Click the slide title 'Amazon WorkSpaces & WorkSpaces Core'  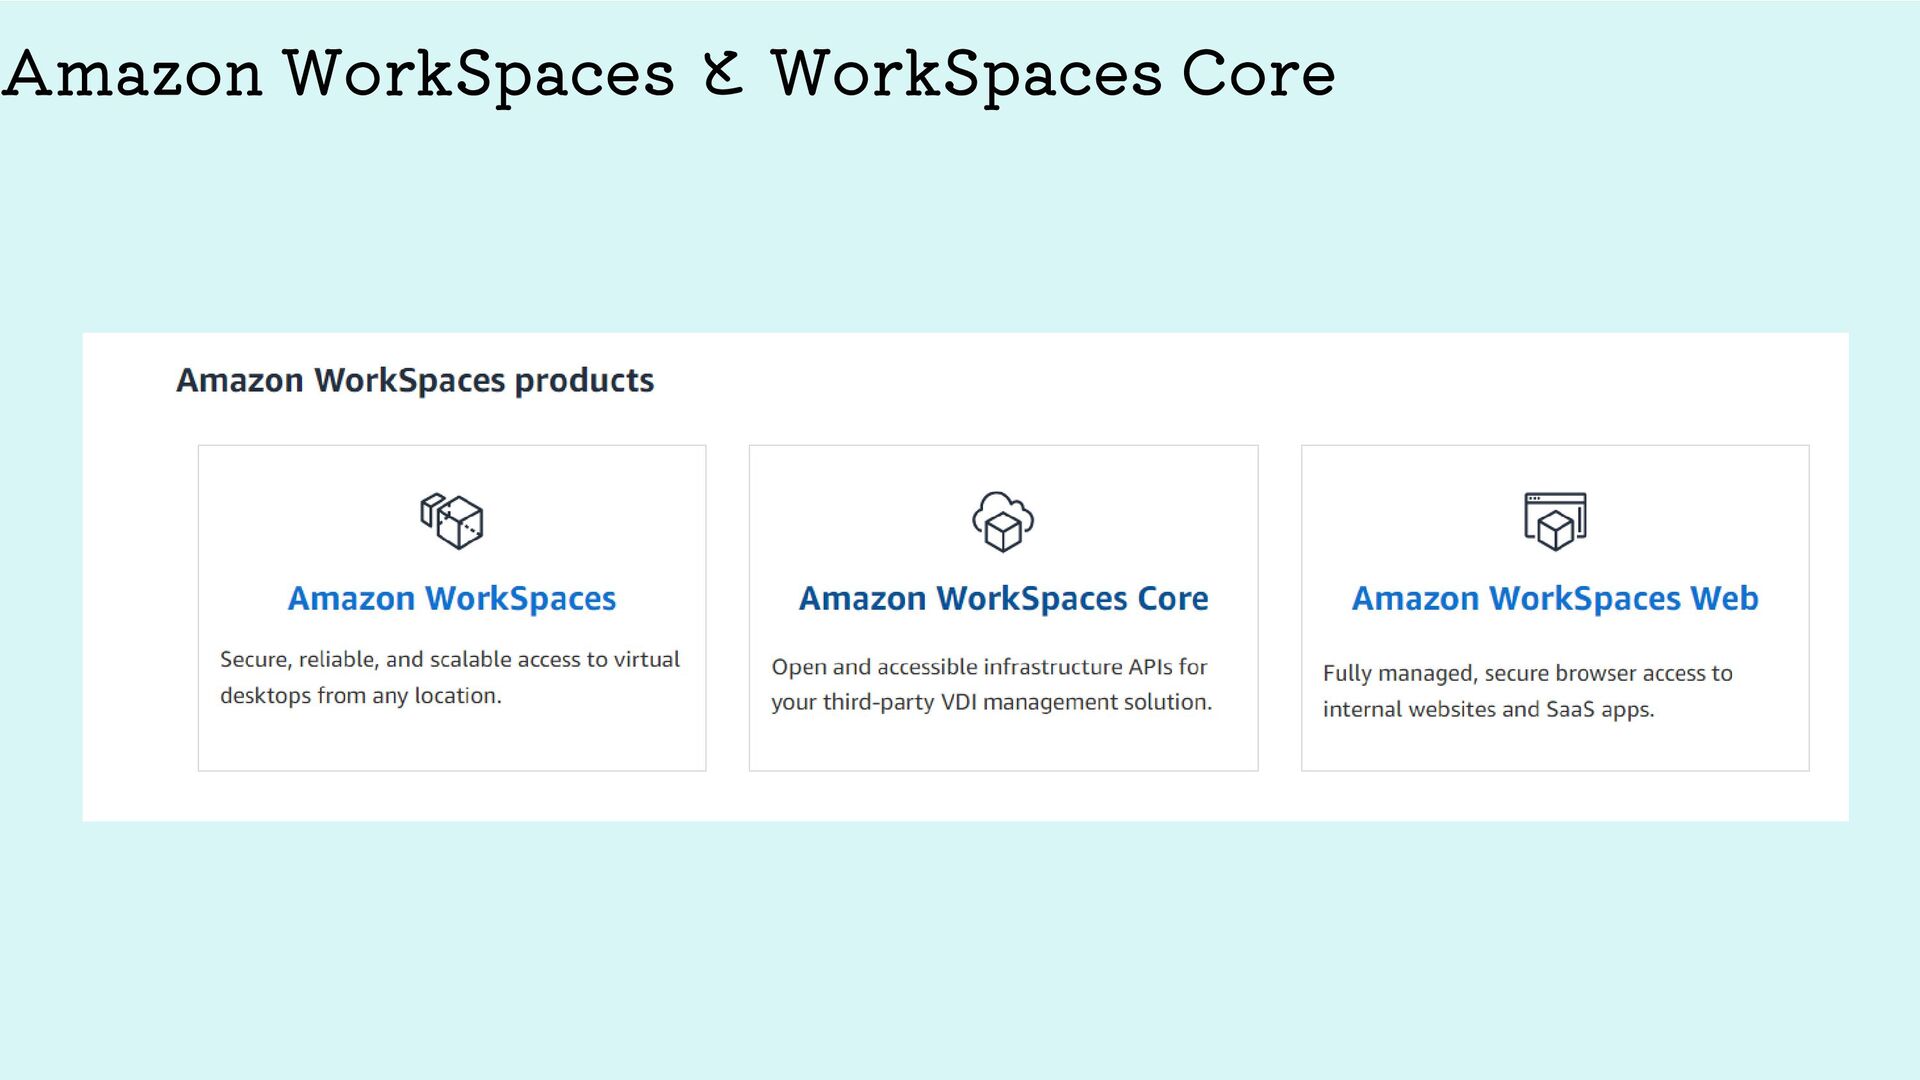coord(668,75)
